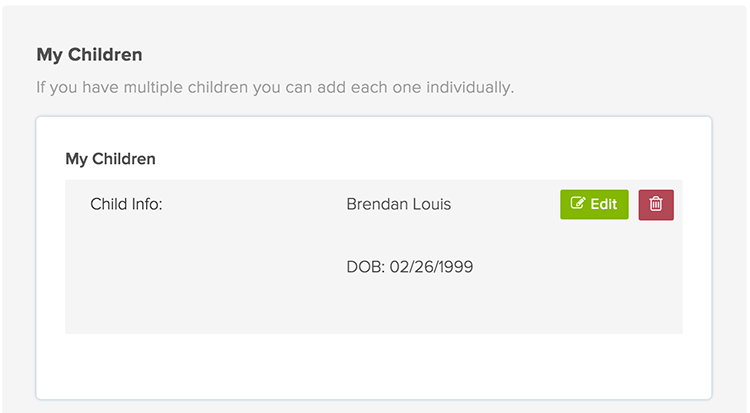
Task: Click the Child Info: label
Action: coord(126,204)
